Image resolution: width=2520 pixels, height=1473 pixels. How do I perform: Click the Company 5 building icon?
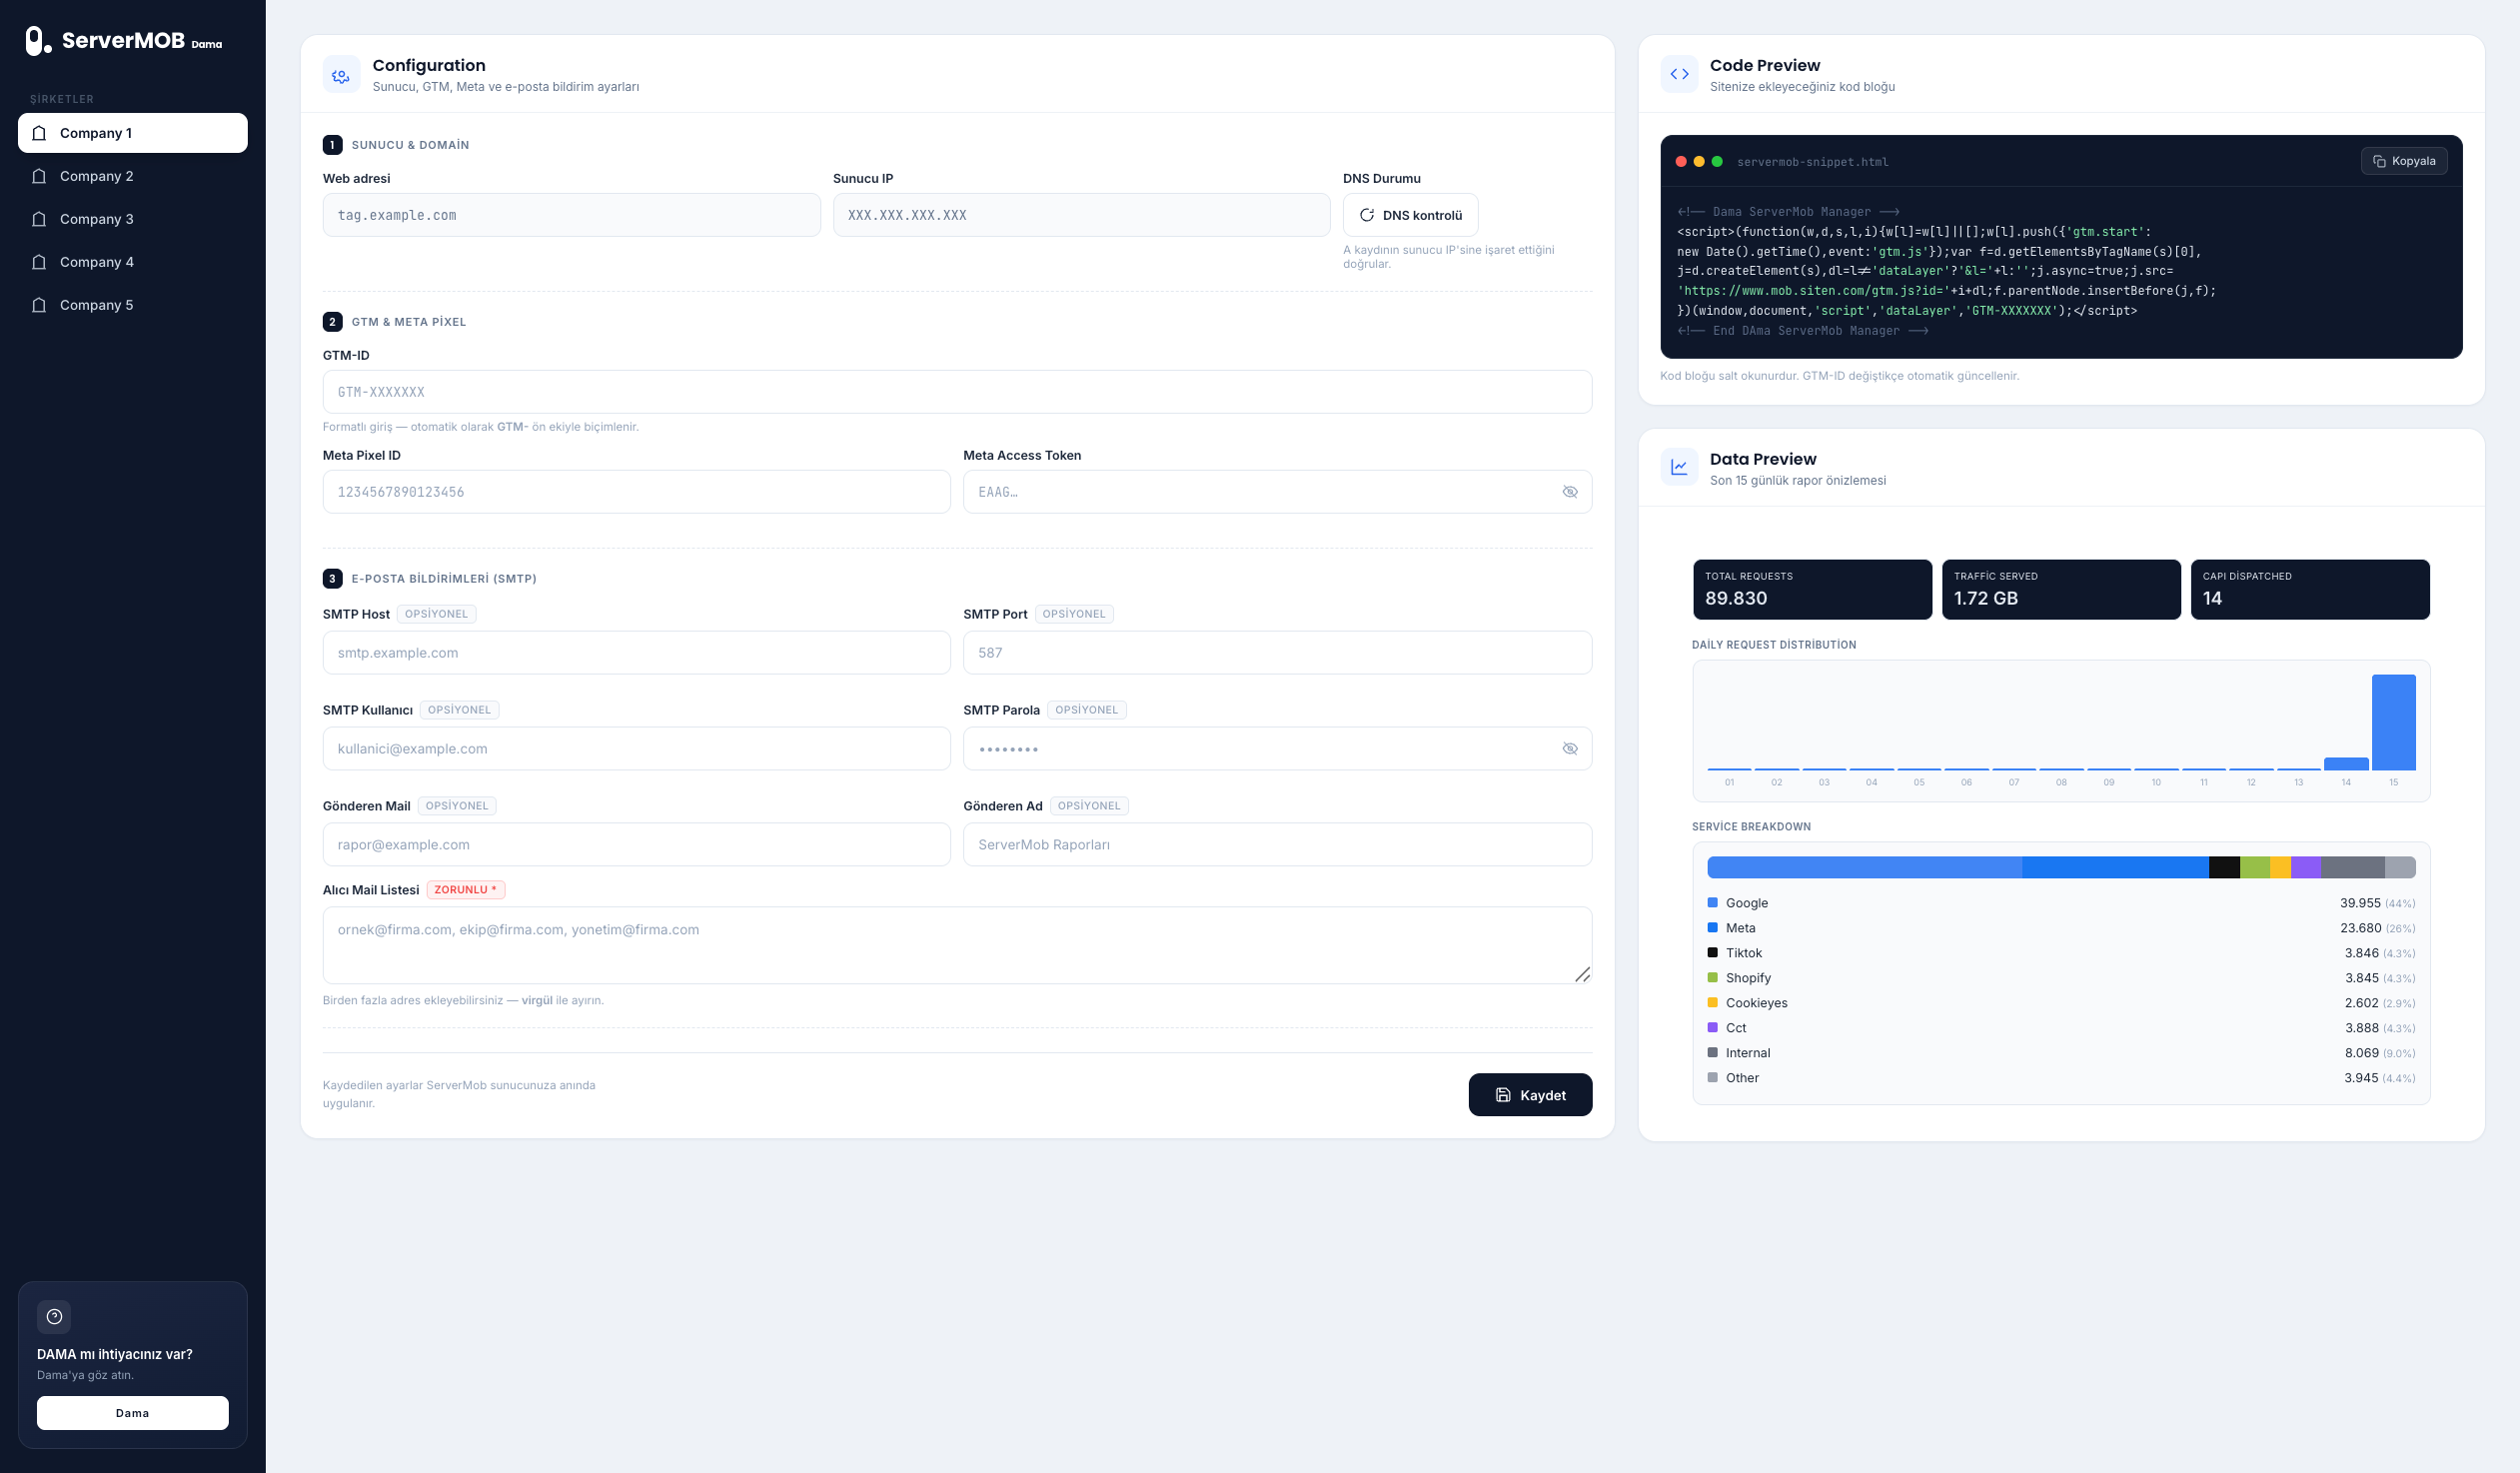point(39,305)
